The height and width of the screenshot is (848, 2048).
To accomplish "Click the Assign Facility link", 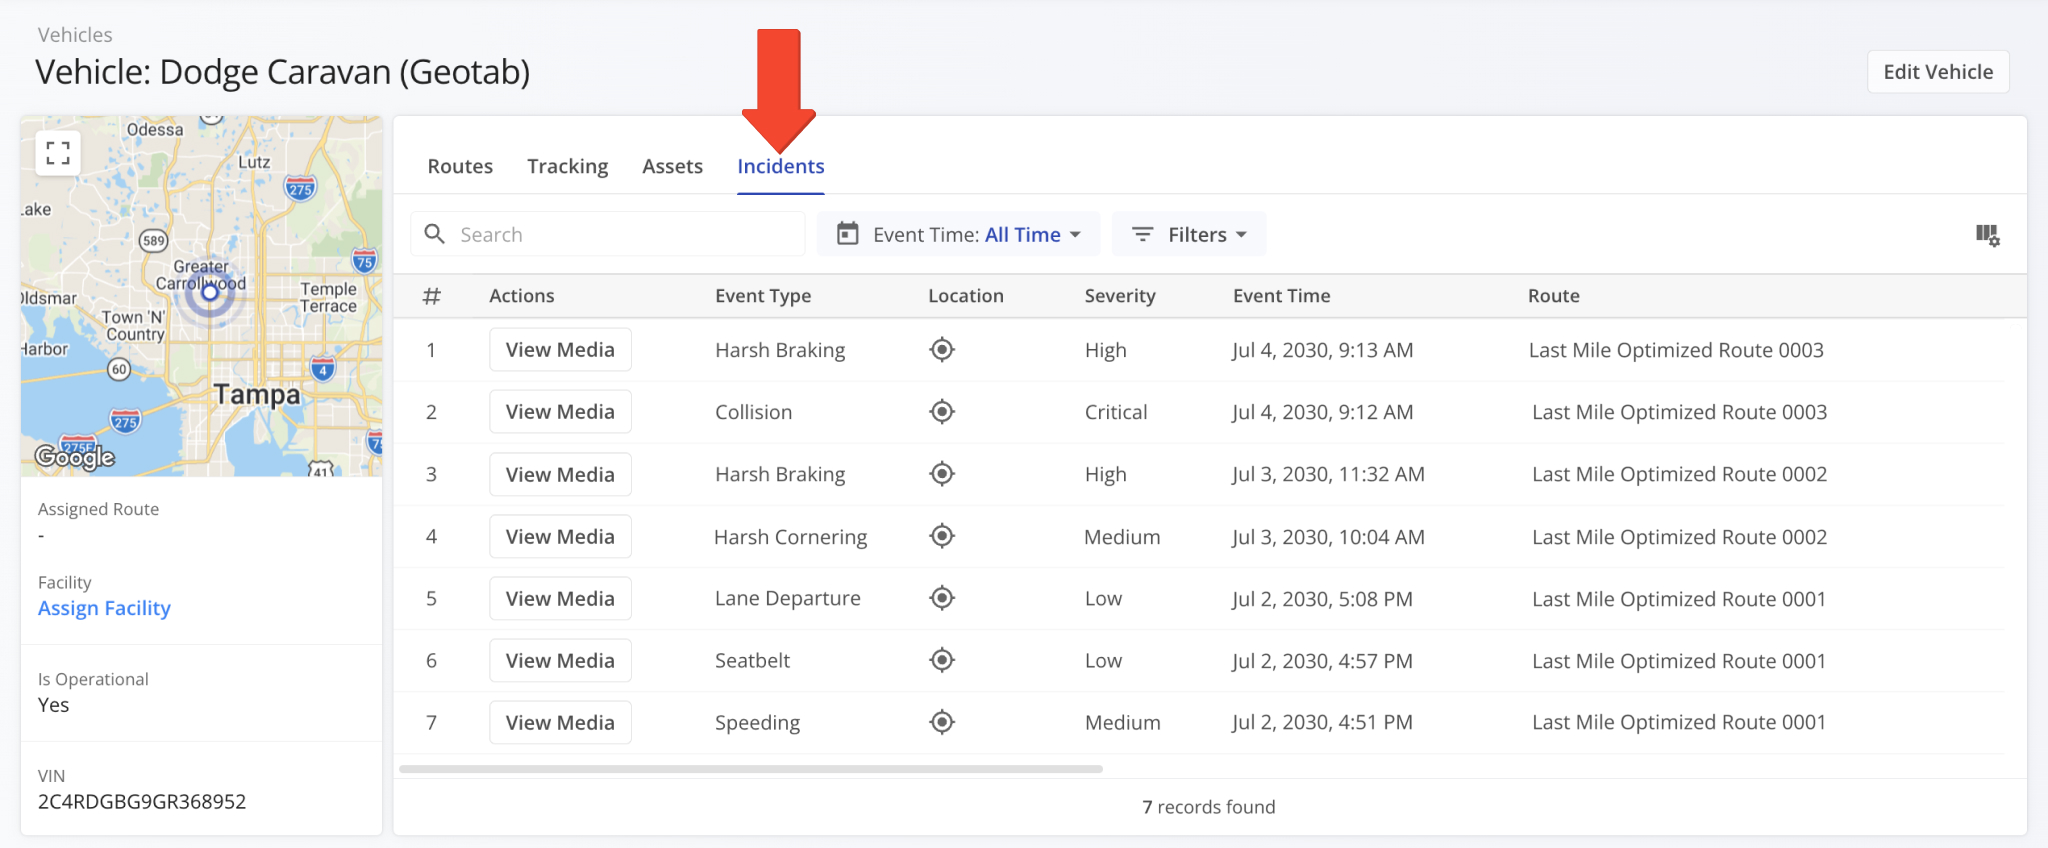I will 104,608.
